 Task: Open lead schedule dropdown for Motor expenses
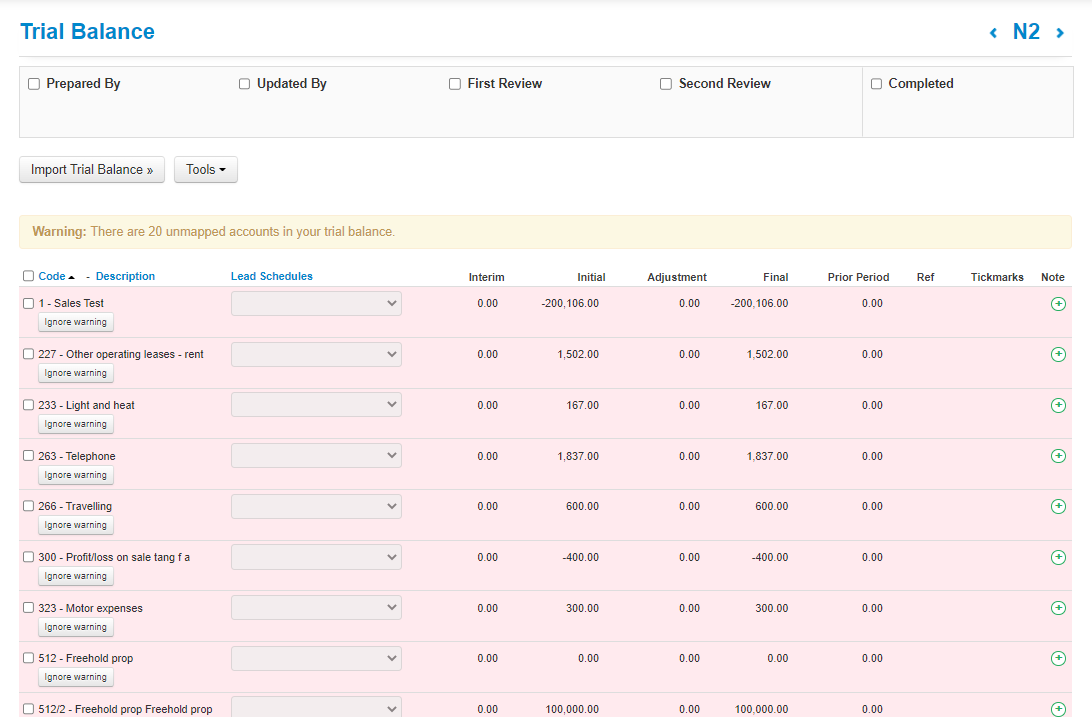point(316,608)
